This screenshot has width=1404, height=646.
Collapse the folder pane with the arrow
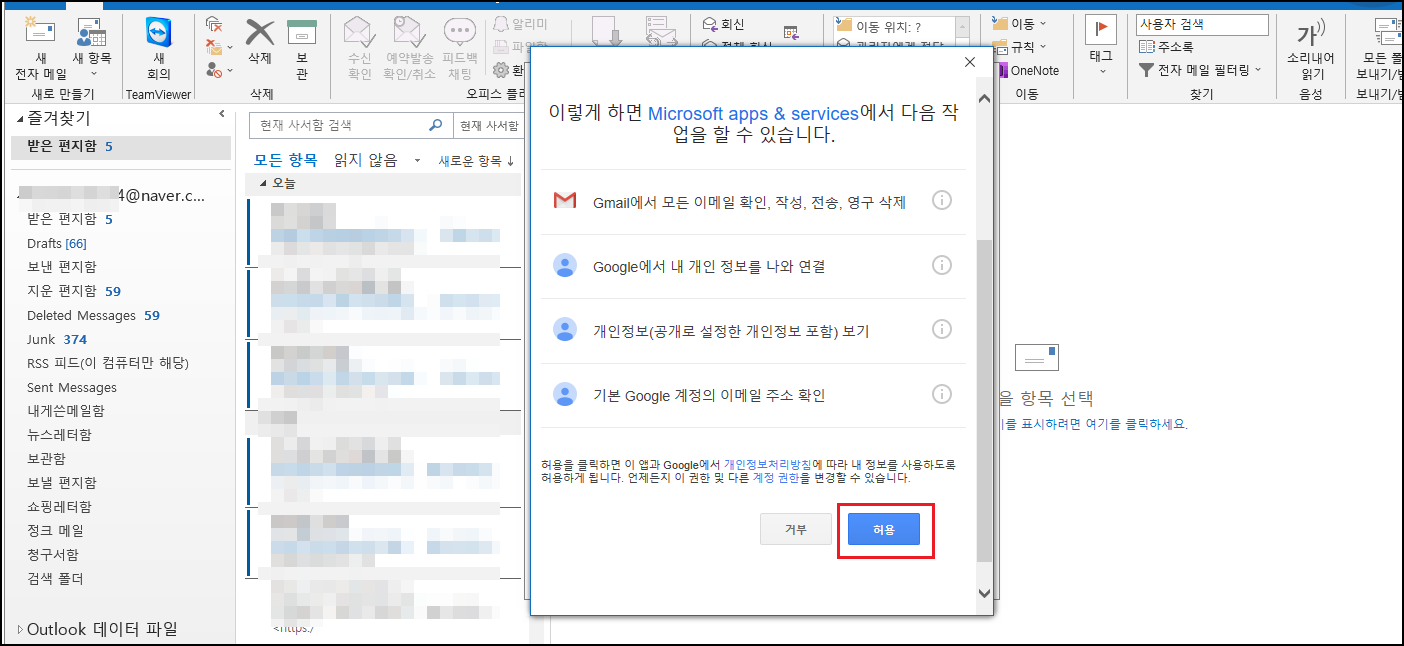[222, 114]
